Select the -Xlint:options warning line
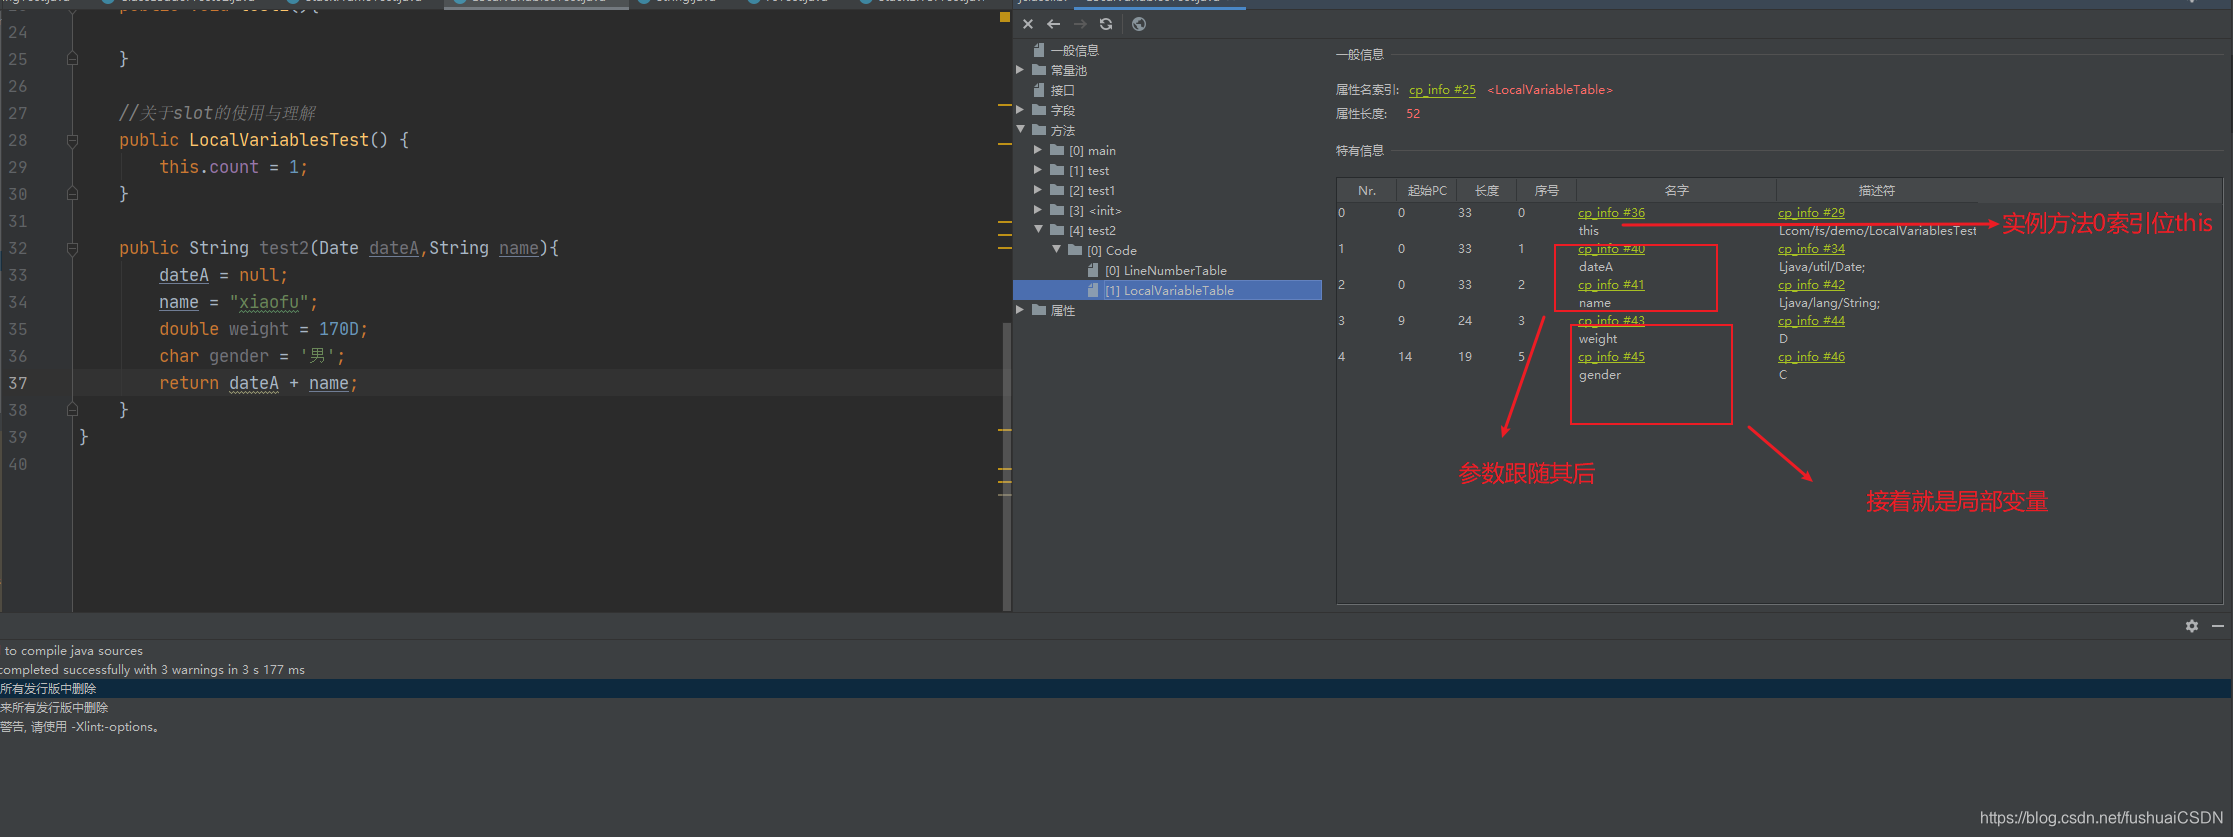 [80, 727]
